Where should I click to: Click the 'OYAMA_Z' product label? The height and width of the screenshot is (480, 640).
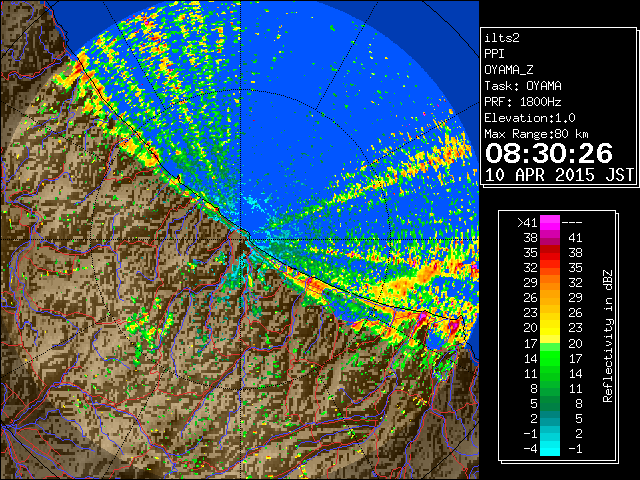[x=509, y=70]
